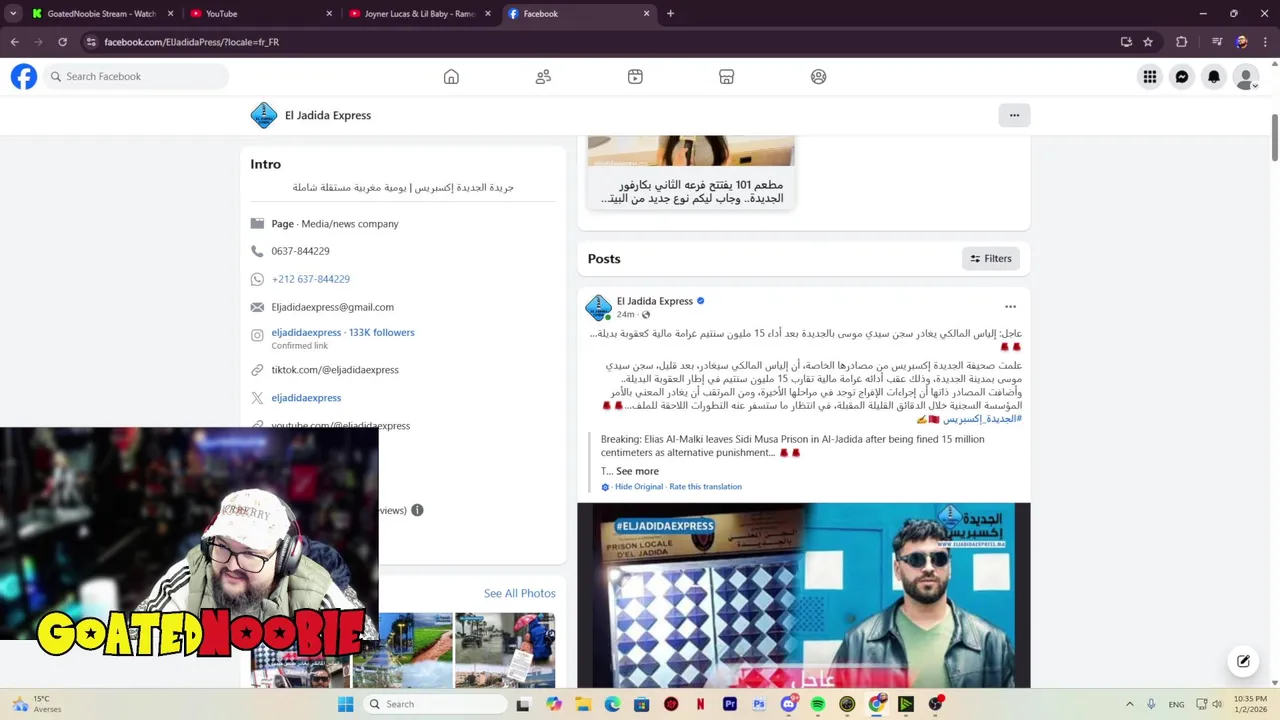Open Chrome extensions puzzle icon
1280x720 pixels.
click(x=1181, y=42)
